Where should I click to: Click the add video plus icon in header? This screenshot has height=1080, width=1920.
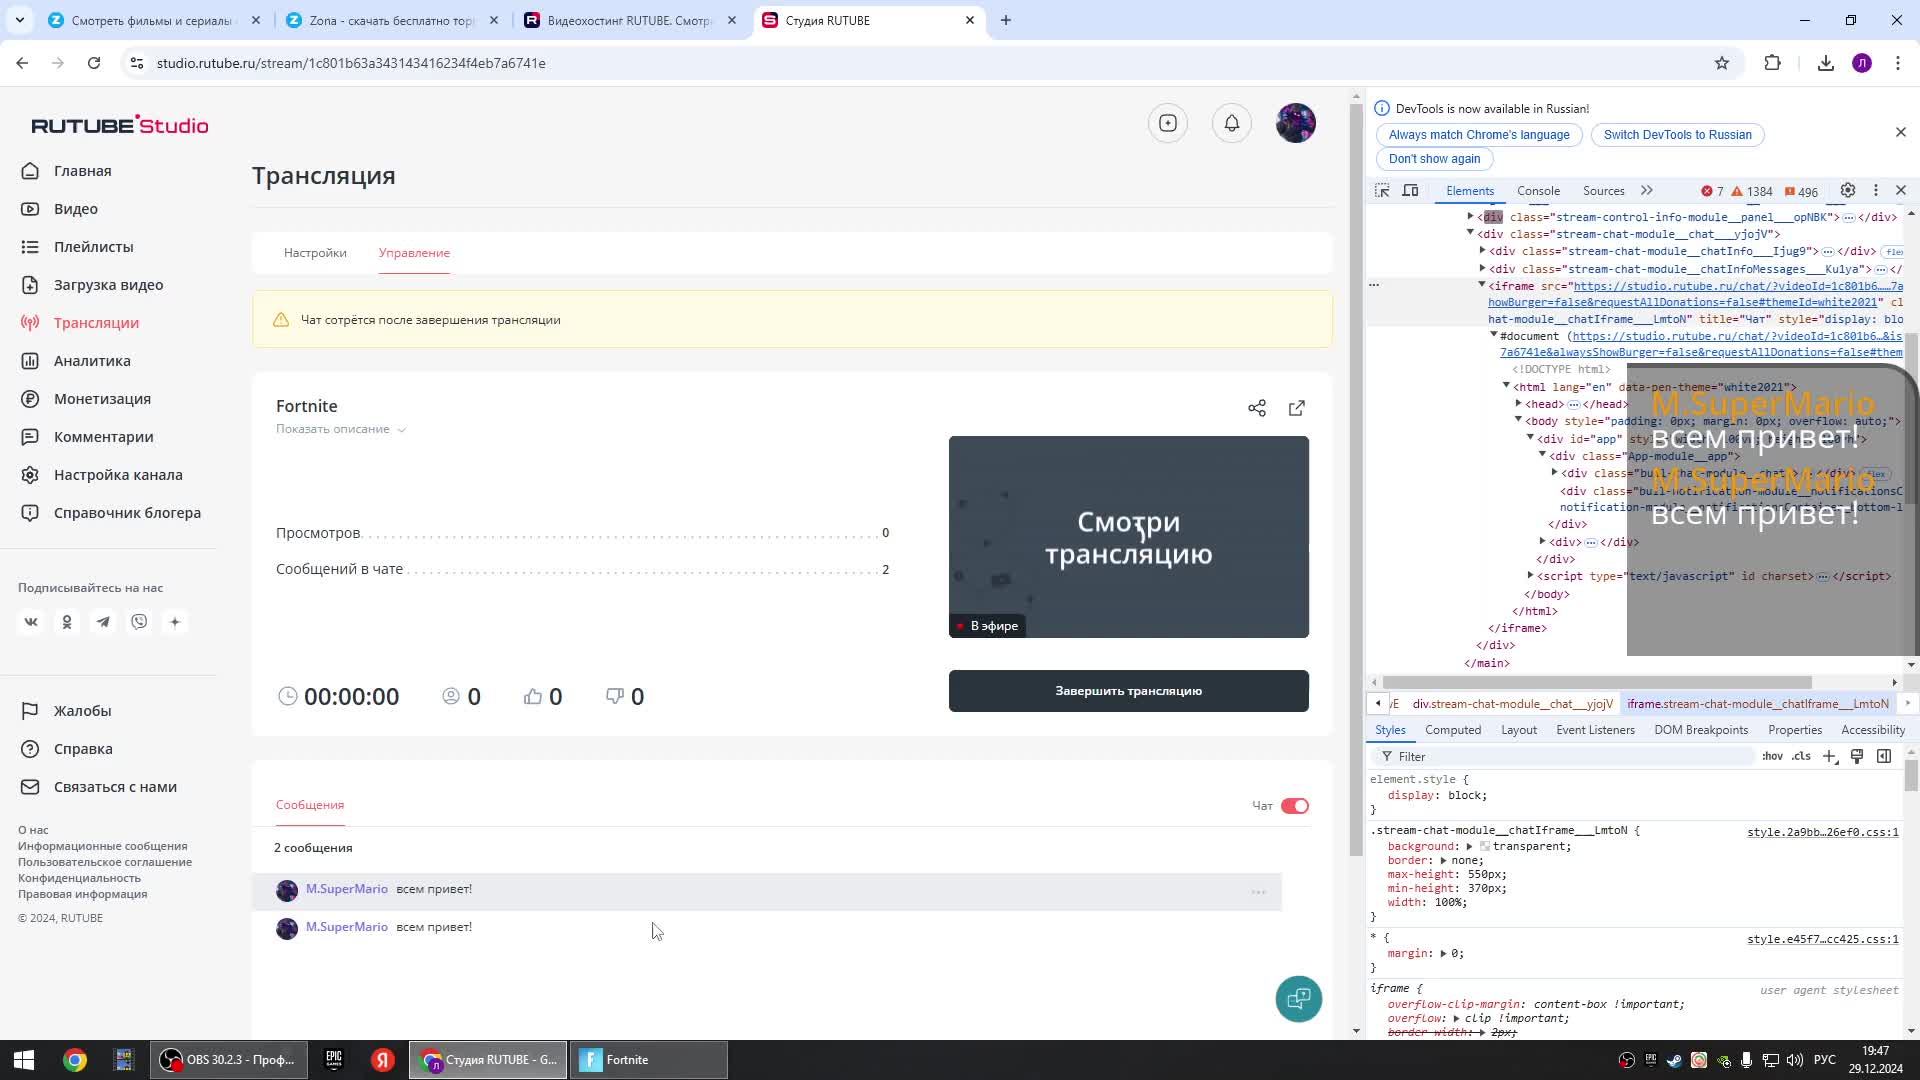pyautogui.click(x=1168, y=123)
